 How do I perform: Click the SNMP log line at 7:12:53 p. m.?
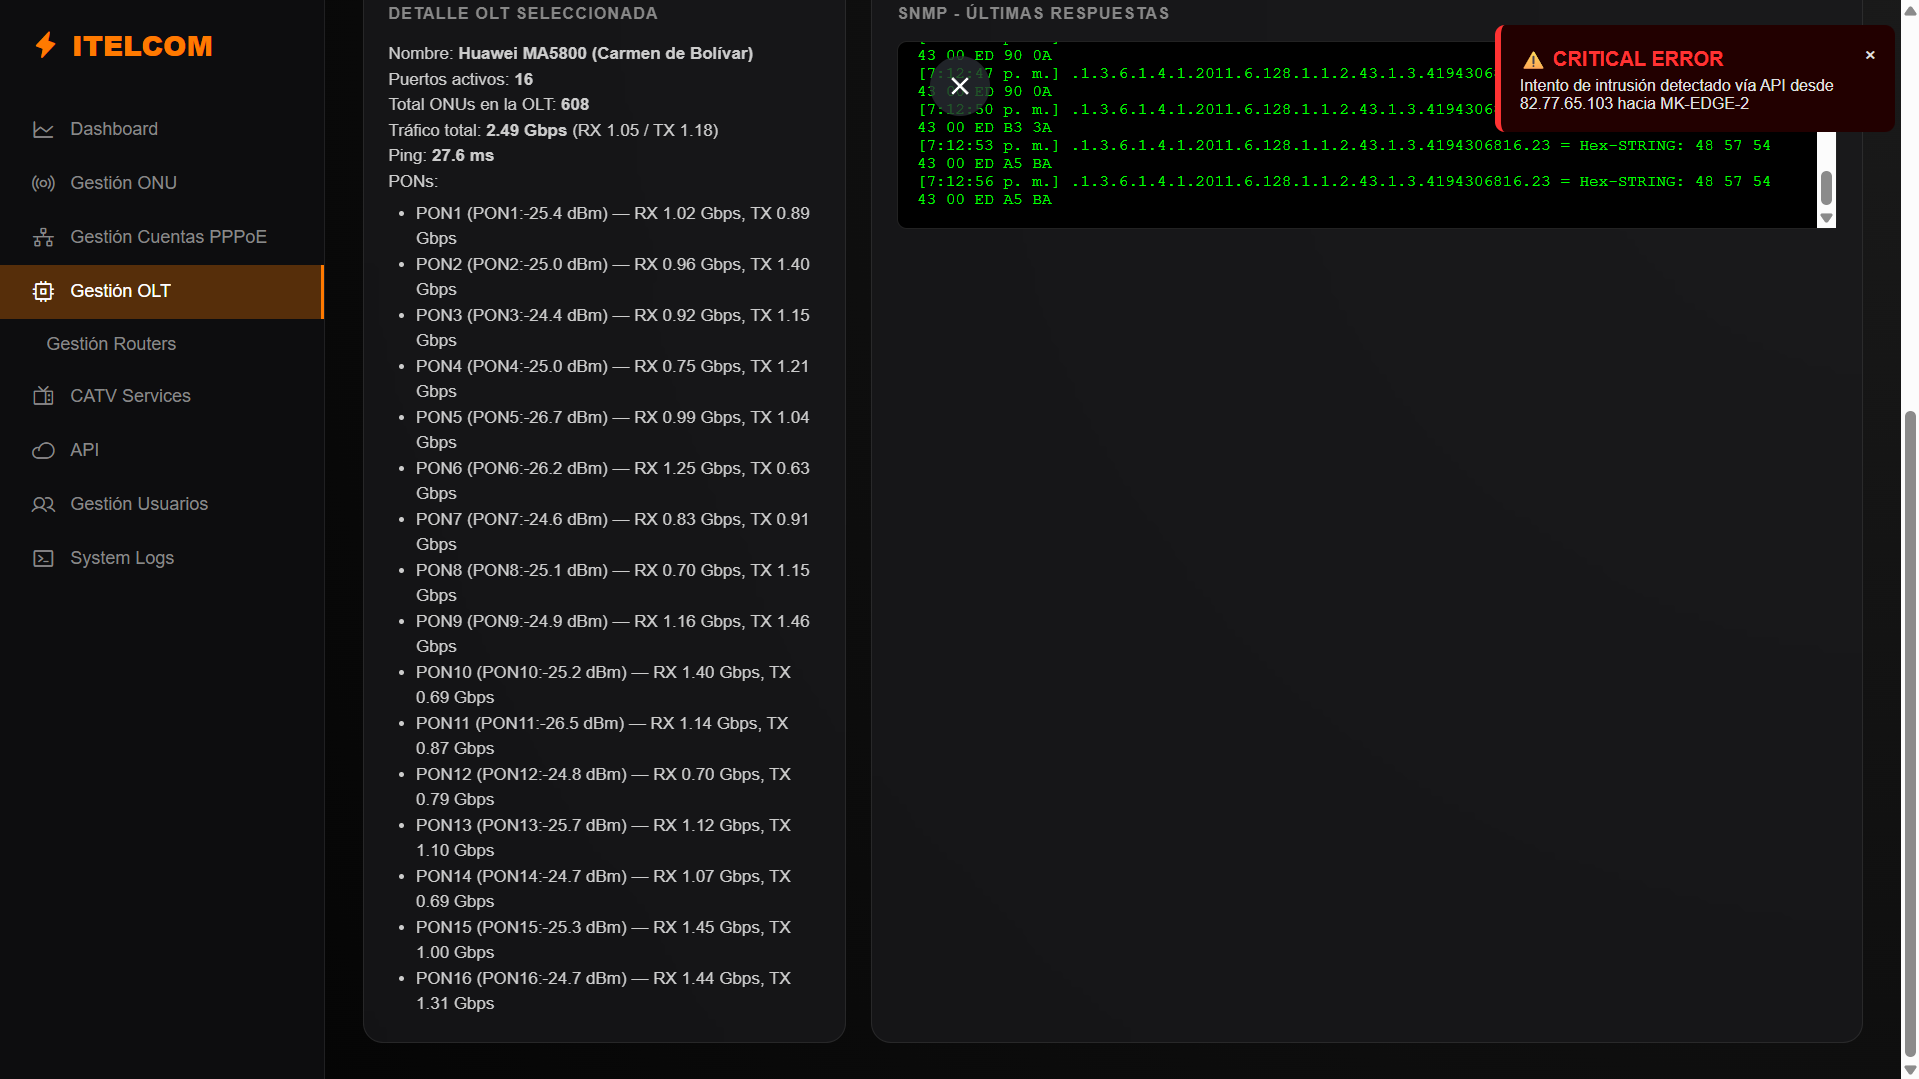click(x=1344, y=154)
